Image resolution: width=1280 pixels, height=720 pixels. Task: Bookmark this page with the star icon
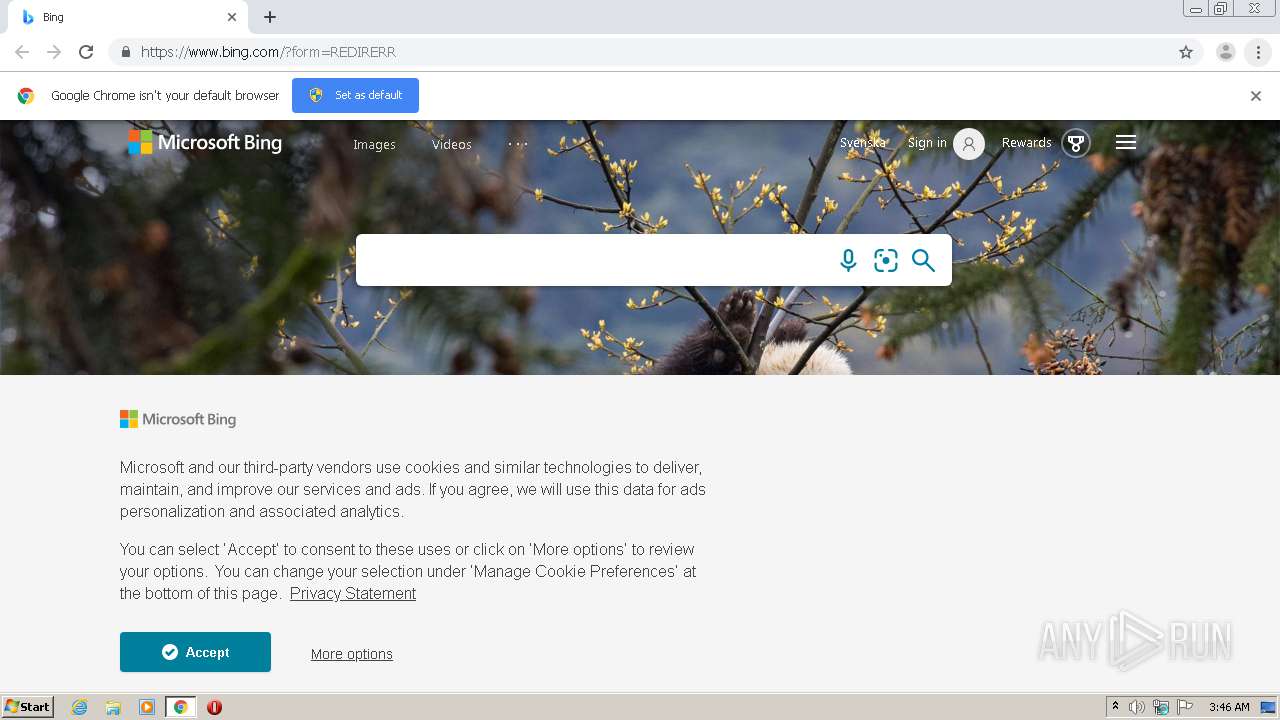[x=1186, y=52]
